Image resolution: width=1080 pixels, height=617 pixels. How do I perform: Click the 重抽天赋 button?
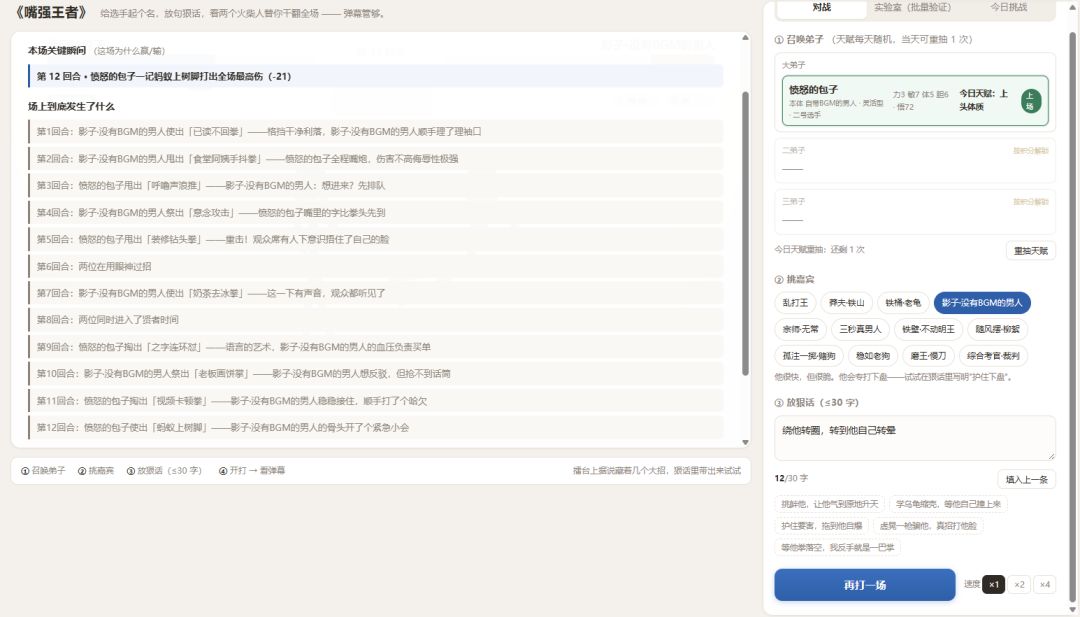coord(1030,251)
